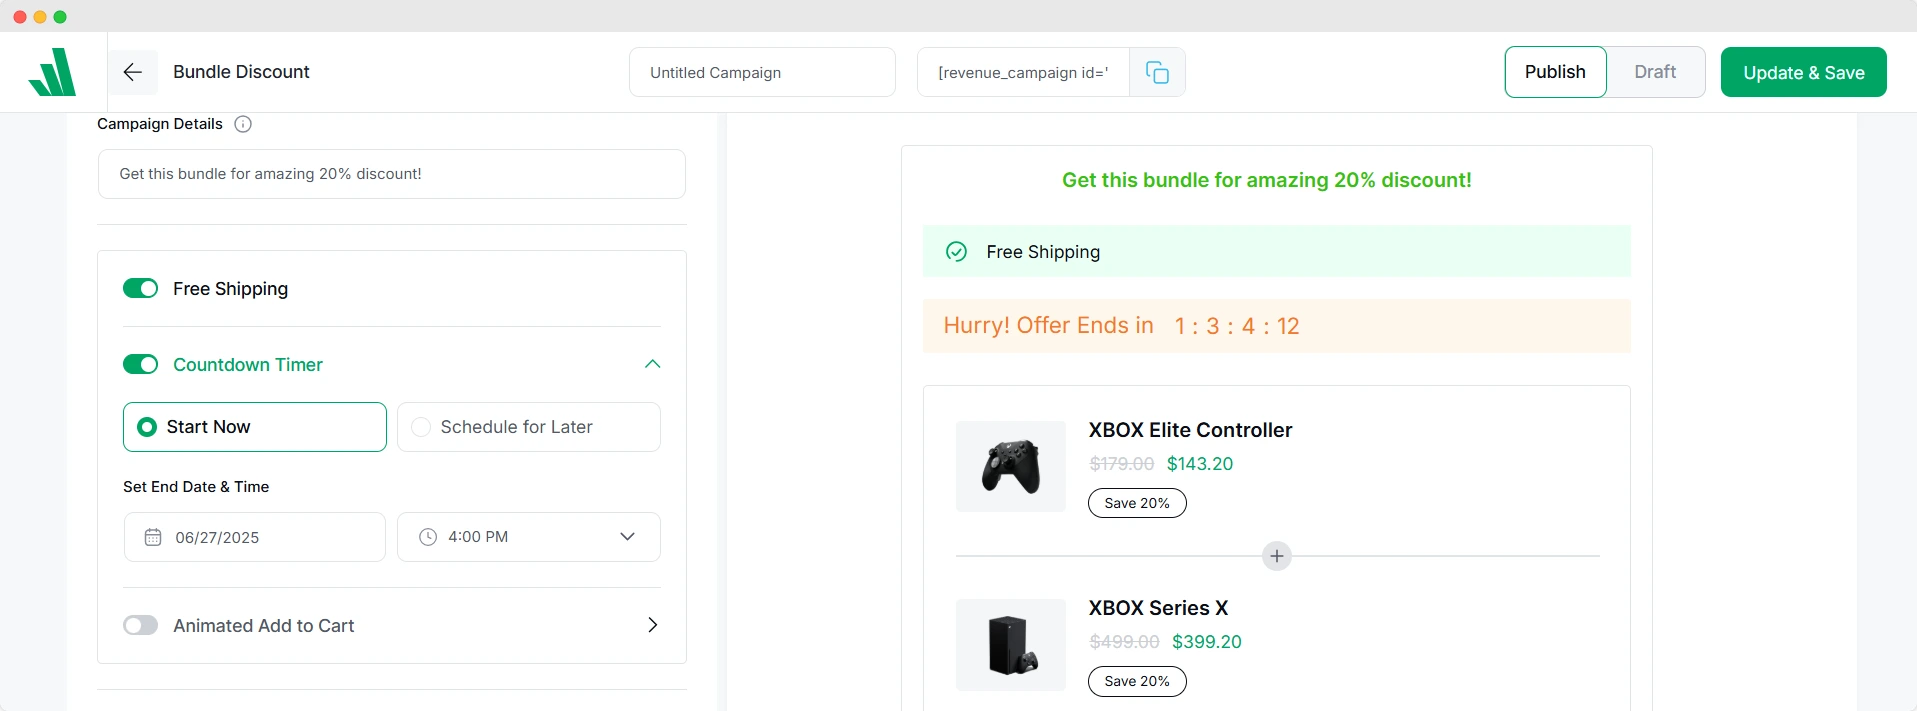Click the XBOX Elite Controller thumbnail

tap(1011, 466)
